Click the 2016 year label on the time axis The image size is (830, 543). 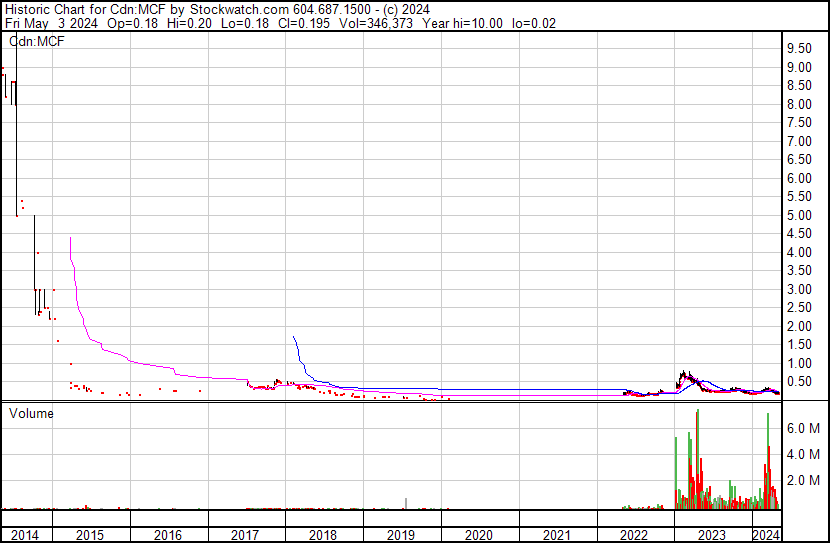tap(168, 535)
